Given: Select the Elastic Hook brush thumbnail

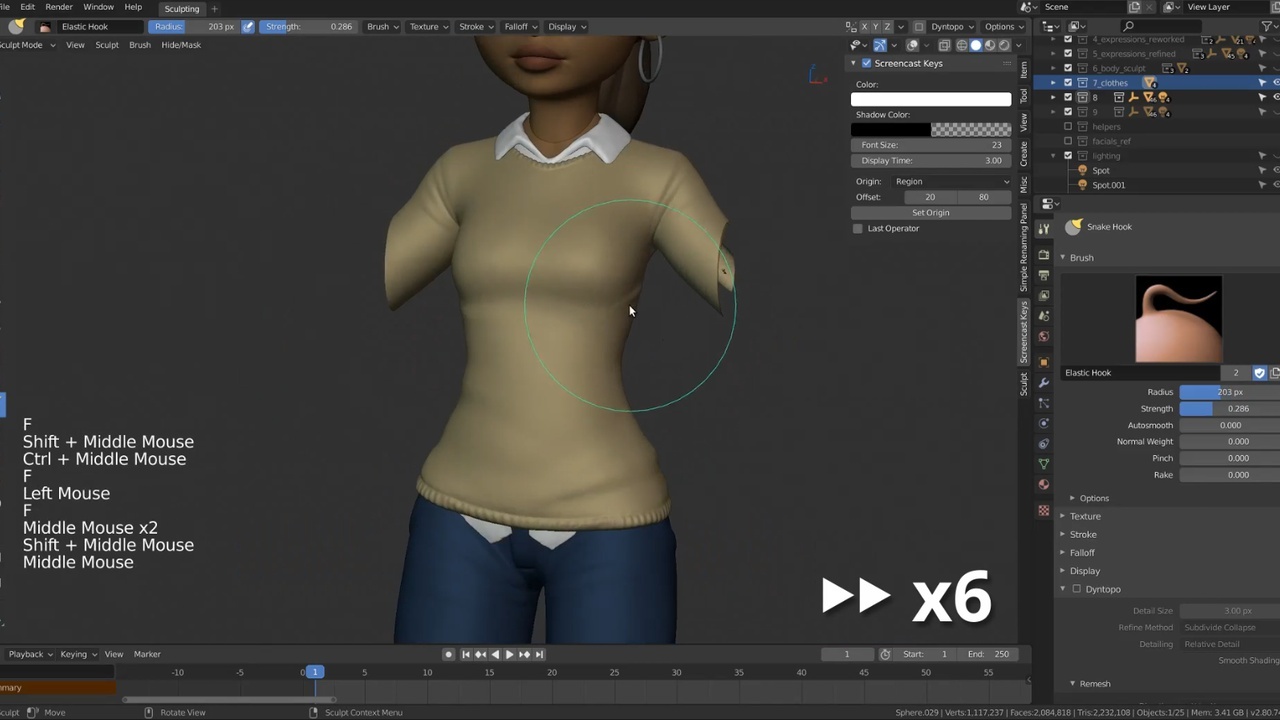Looking at the screenshot, I should click(1178, 318).
